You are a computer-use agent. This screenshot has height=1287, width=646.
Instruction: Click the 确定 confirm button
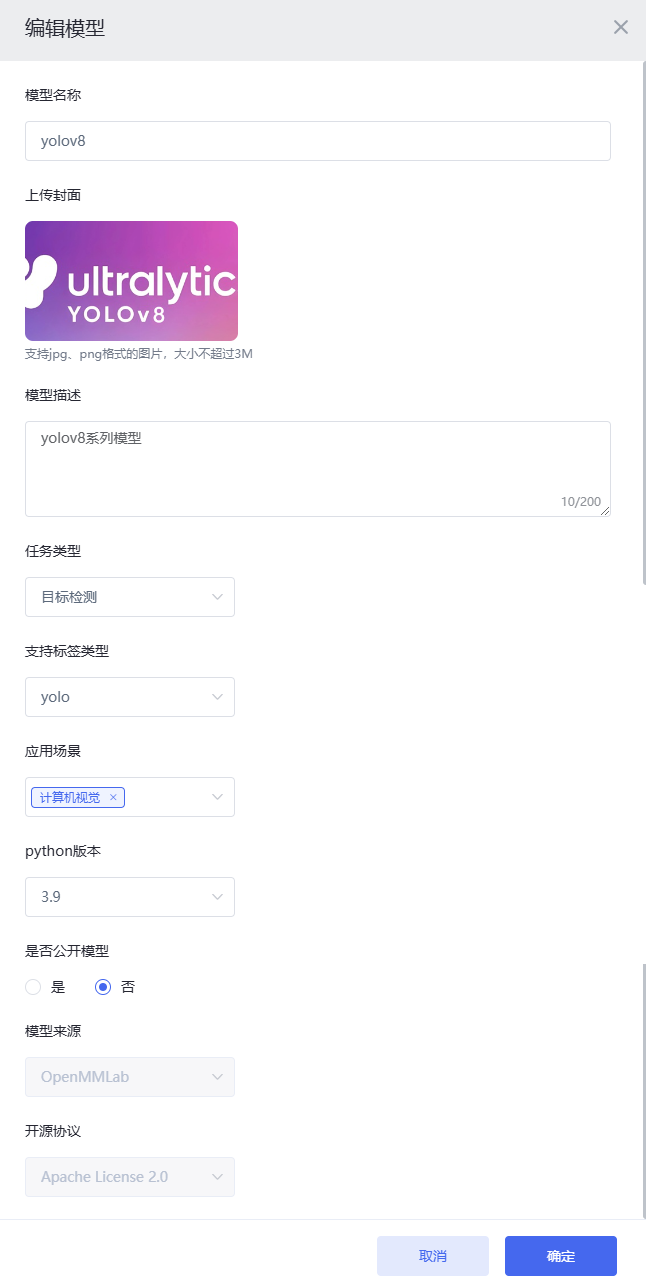[x=561, y=1256]
